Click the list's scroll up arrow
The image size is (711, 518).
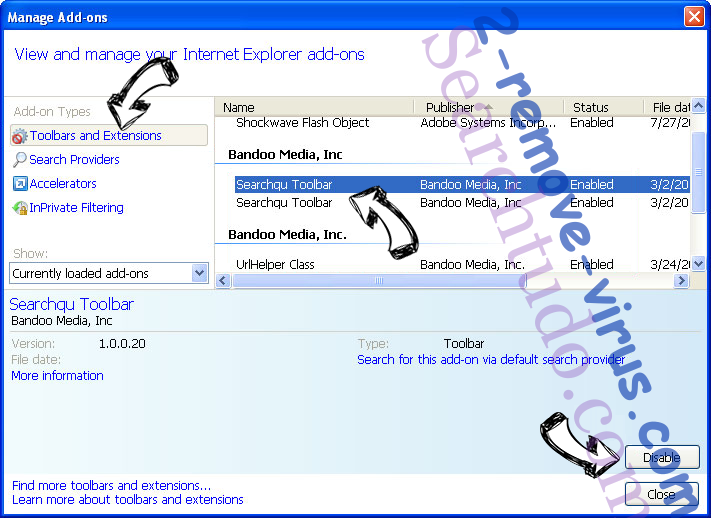(x=699, y=106)
